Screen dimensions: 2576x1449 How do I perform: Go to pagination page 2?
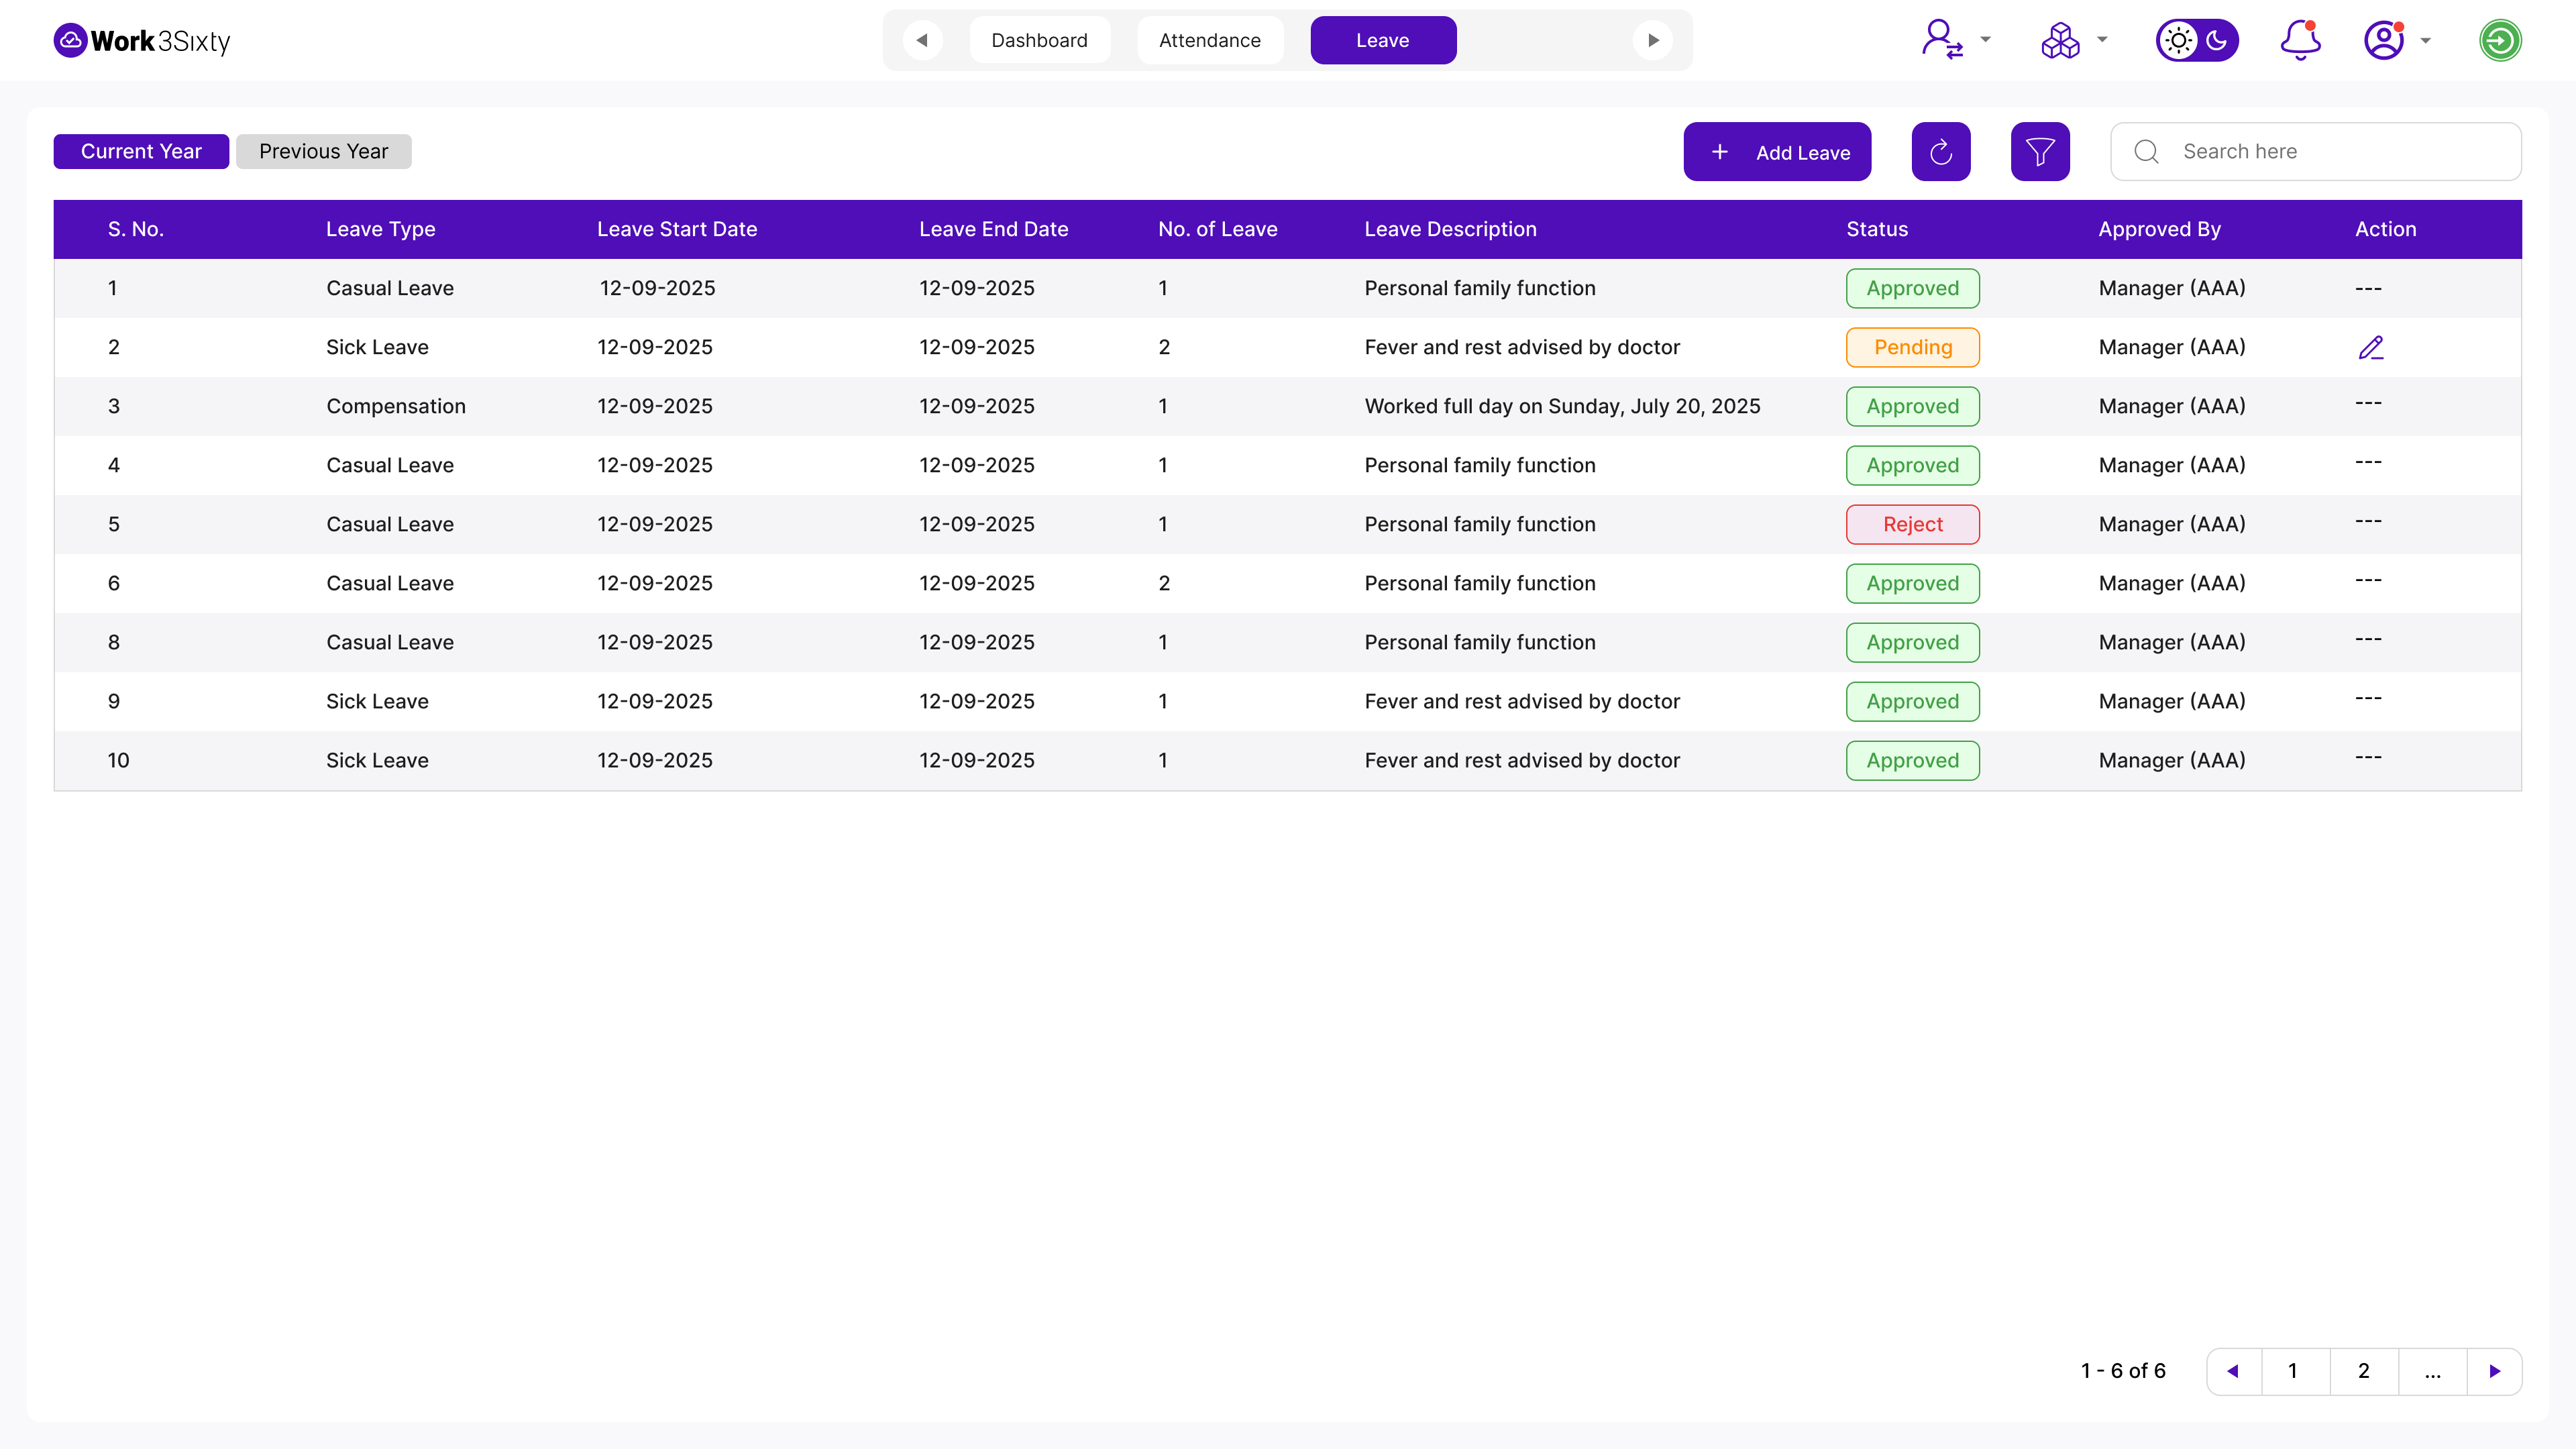click(x=2363, y=1370)
